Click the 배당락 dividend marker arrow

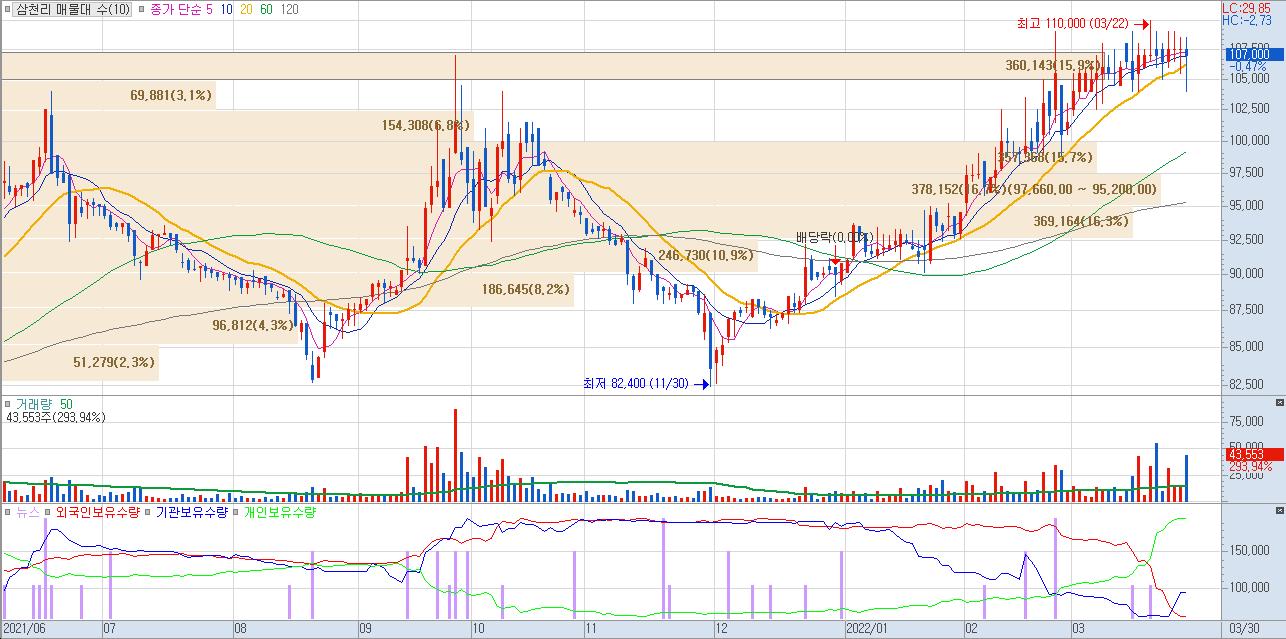pyautogui.click(x=835, y=259)
